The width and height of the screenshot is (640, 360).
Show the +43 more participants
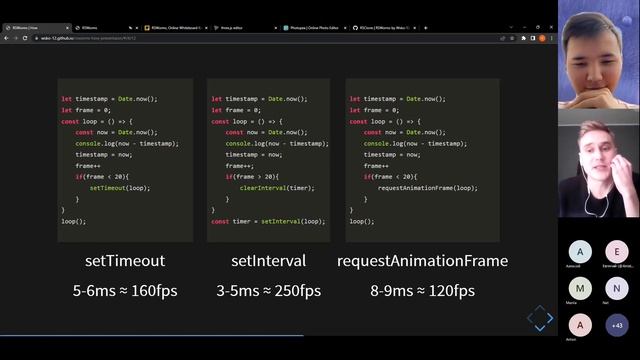point(617,325)
